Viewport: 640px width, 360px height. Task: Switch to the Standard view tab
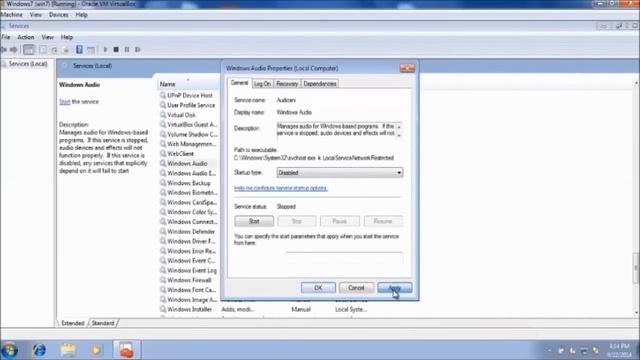point(103,323)
